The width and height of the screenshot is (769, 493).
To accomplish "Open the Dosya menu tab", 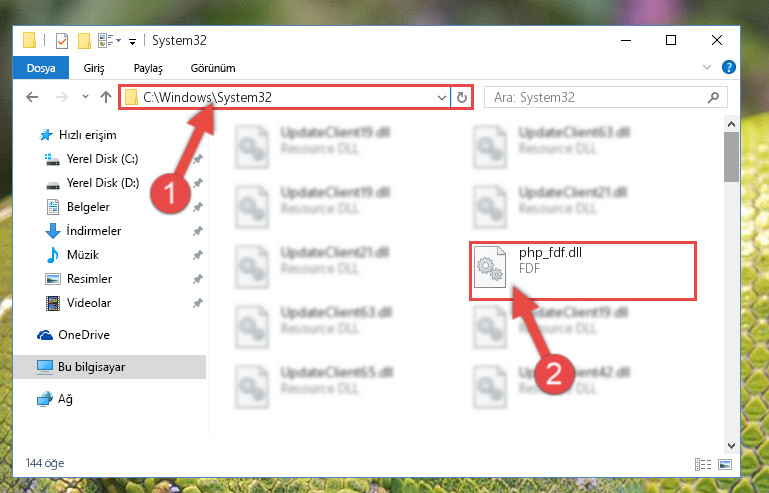I will pyautogui.click(x=41, y=68).
